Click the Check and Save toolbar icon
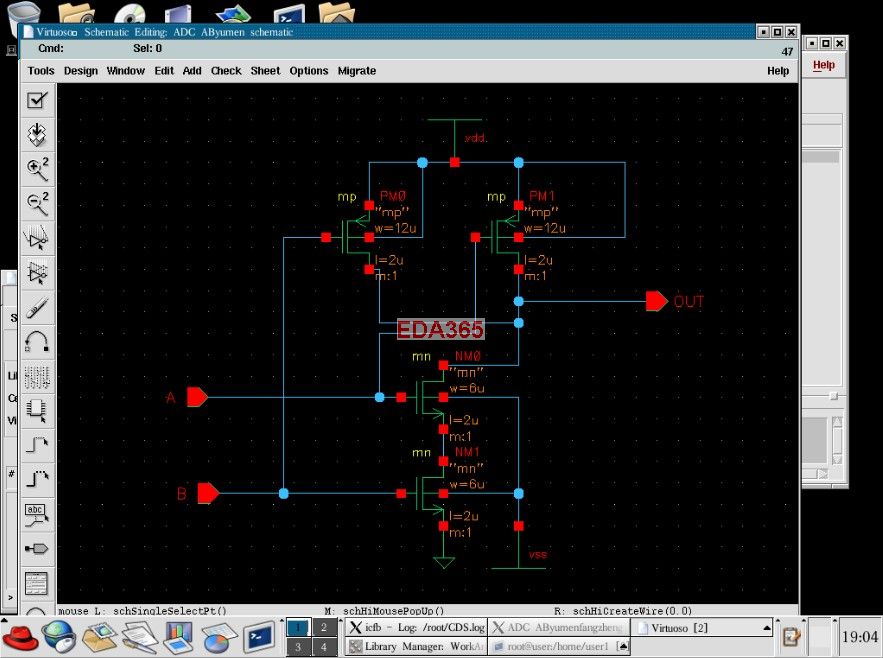The image size is (883, 658). pos(37,99)
